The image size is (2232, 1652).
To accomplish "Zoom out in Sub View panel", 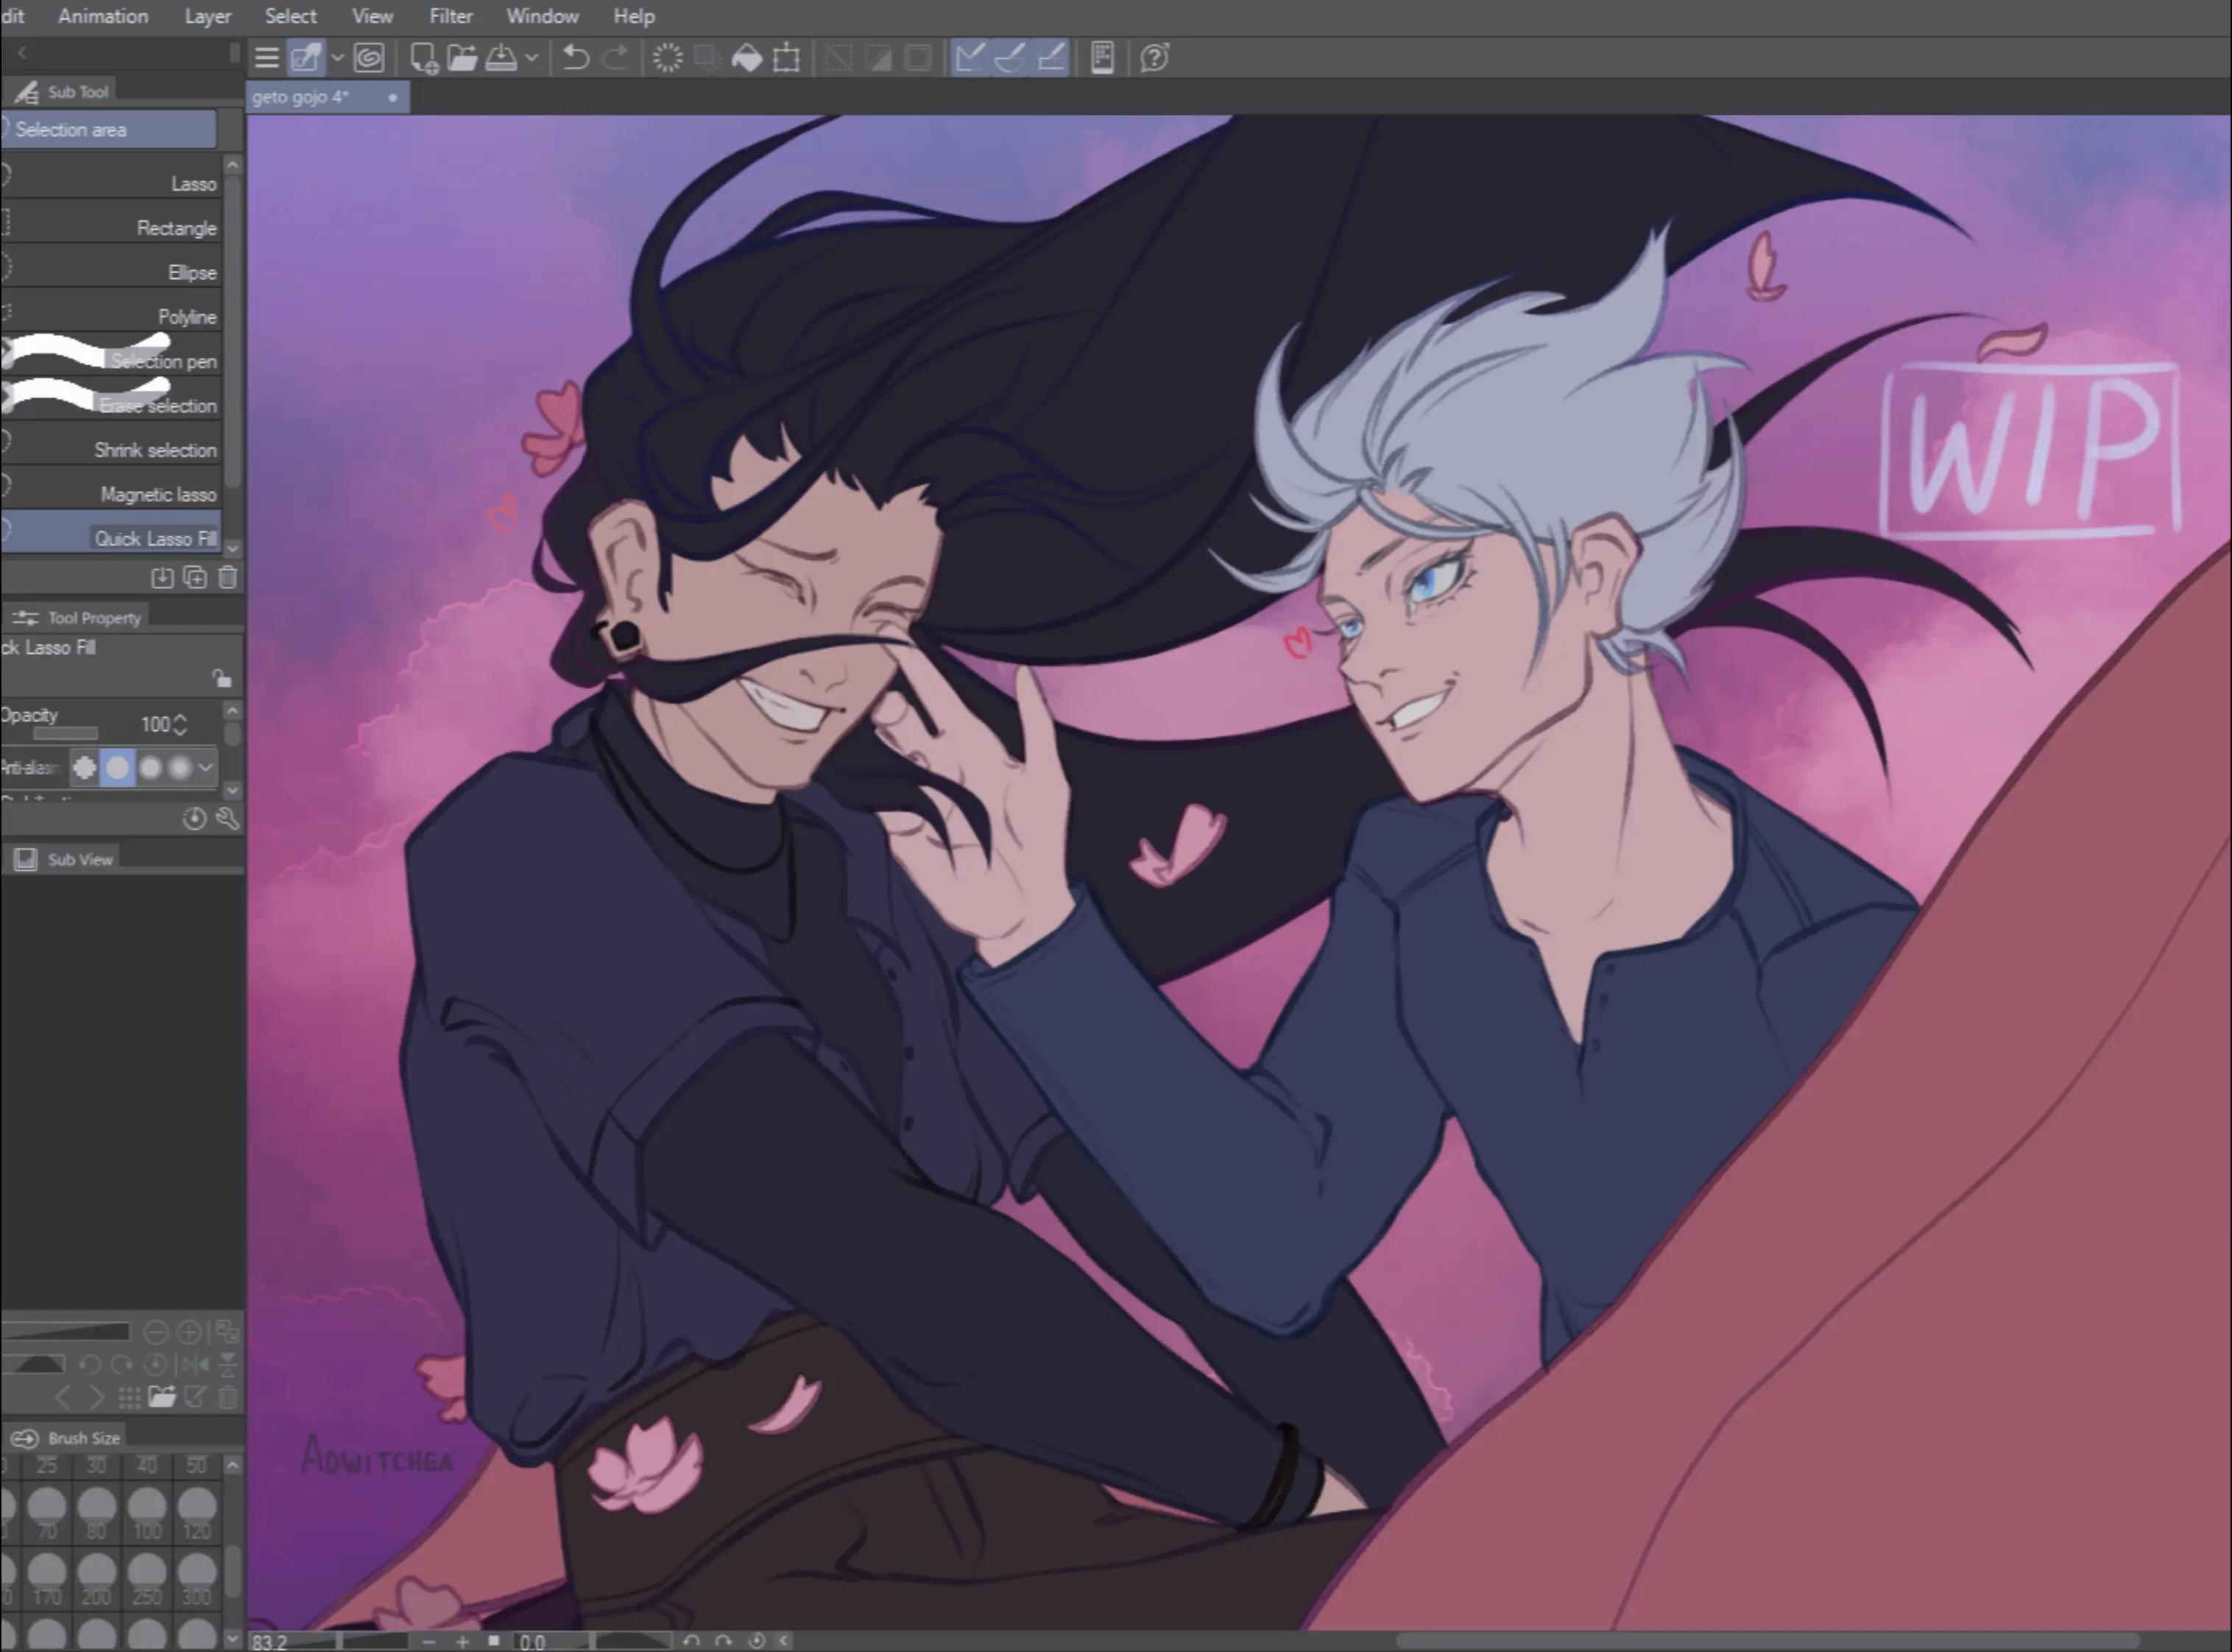I will [156, 1332].
